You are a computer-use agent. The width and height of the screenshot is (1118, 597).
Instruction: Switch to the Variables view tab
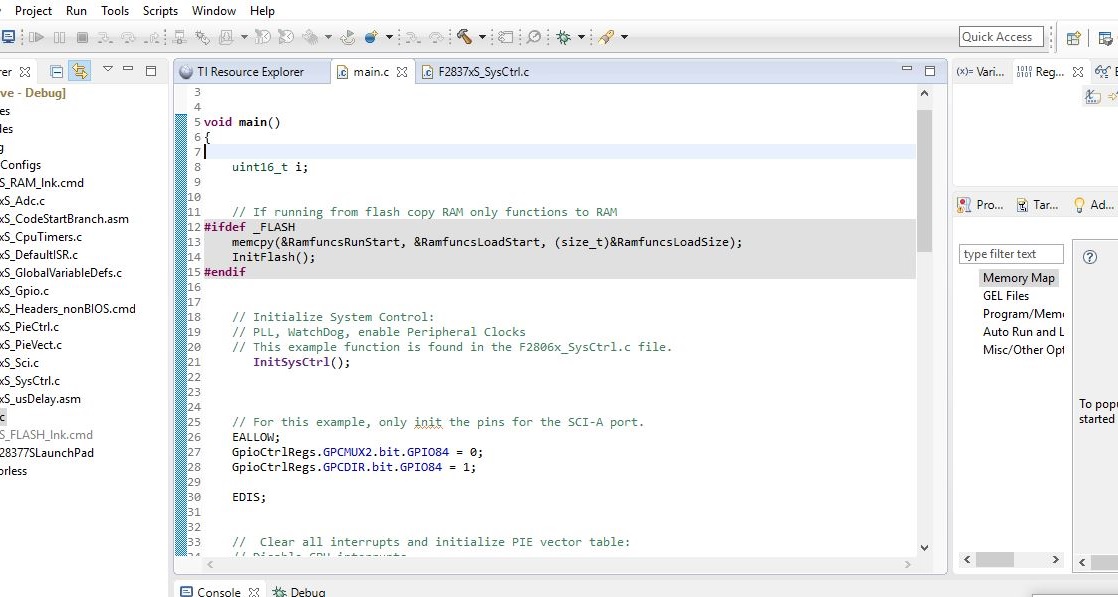pyautogui.click(x=980, y=72)
